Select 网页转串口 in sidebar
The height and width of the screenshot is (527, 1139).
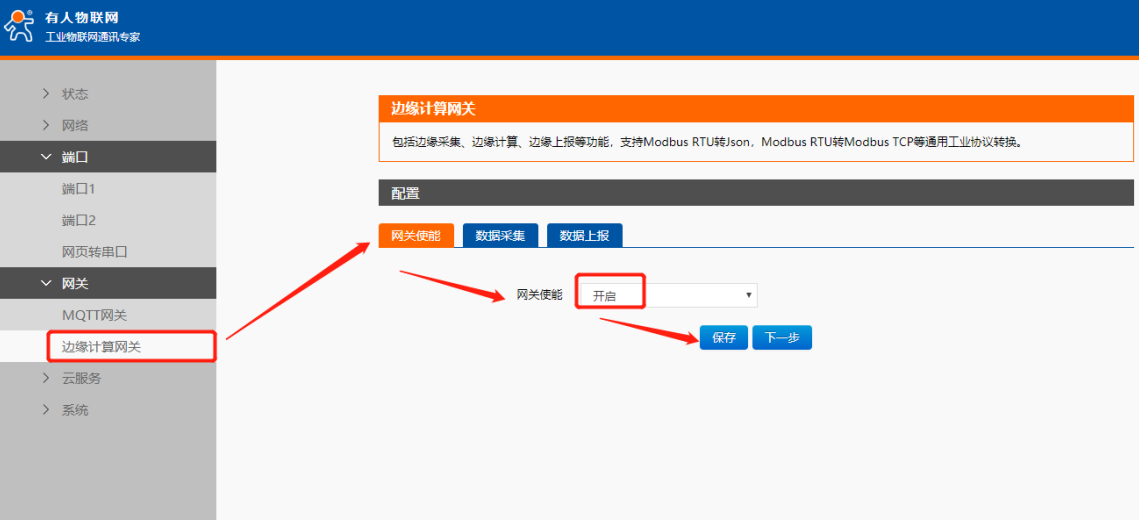pos(95,252)
